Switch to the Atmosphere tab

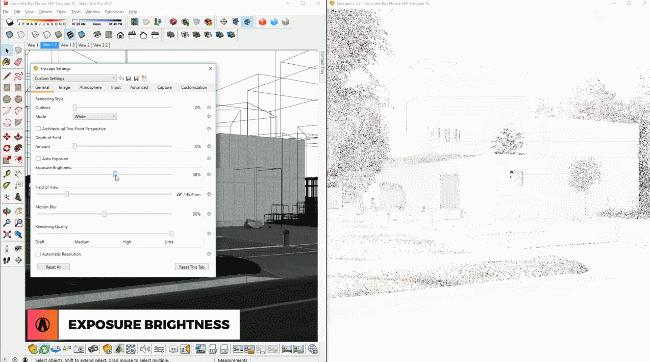tap(90, 87)
